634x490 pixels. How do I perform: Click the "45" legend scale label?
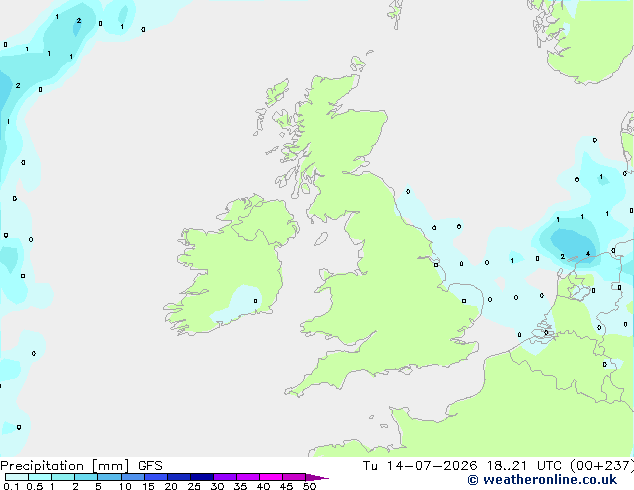tap(286, 486)
